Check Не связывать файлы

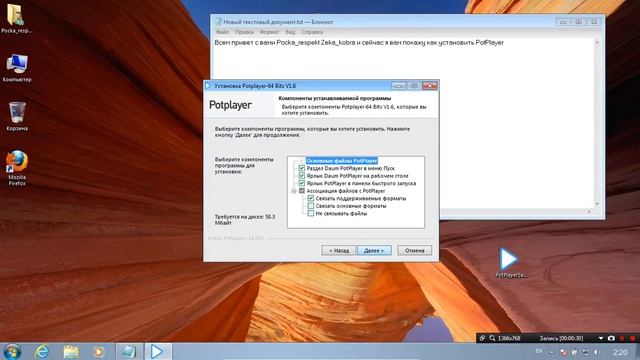tap(311, 213)
